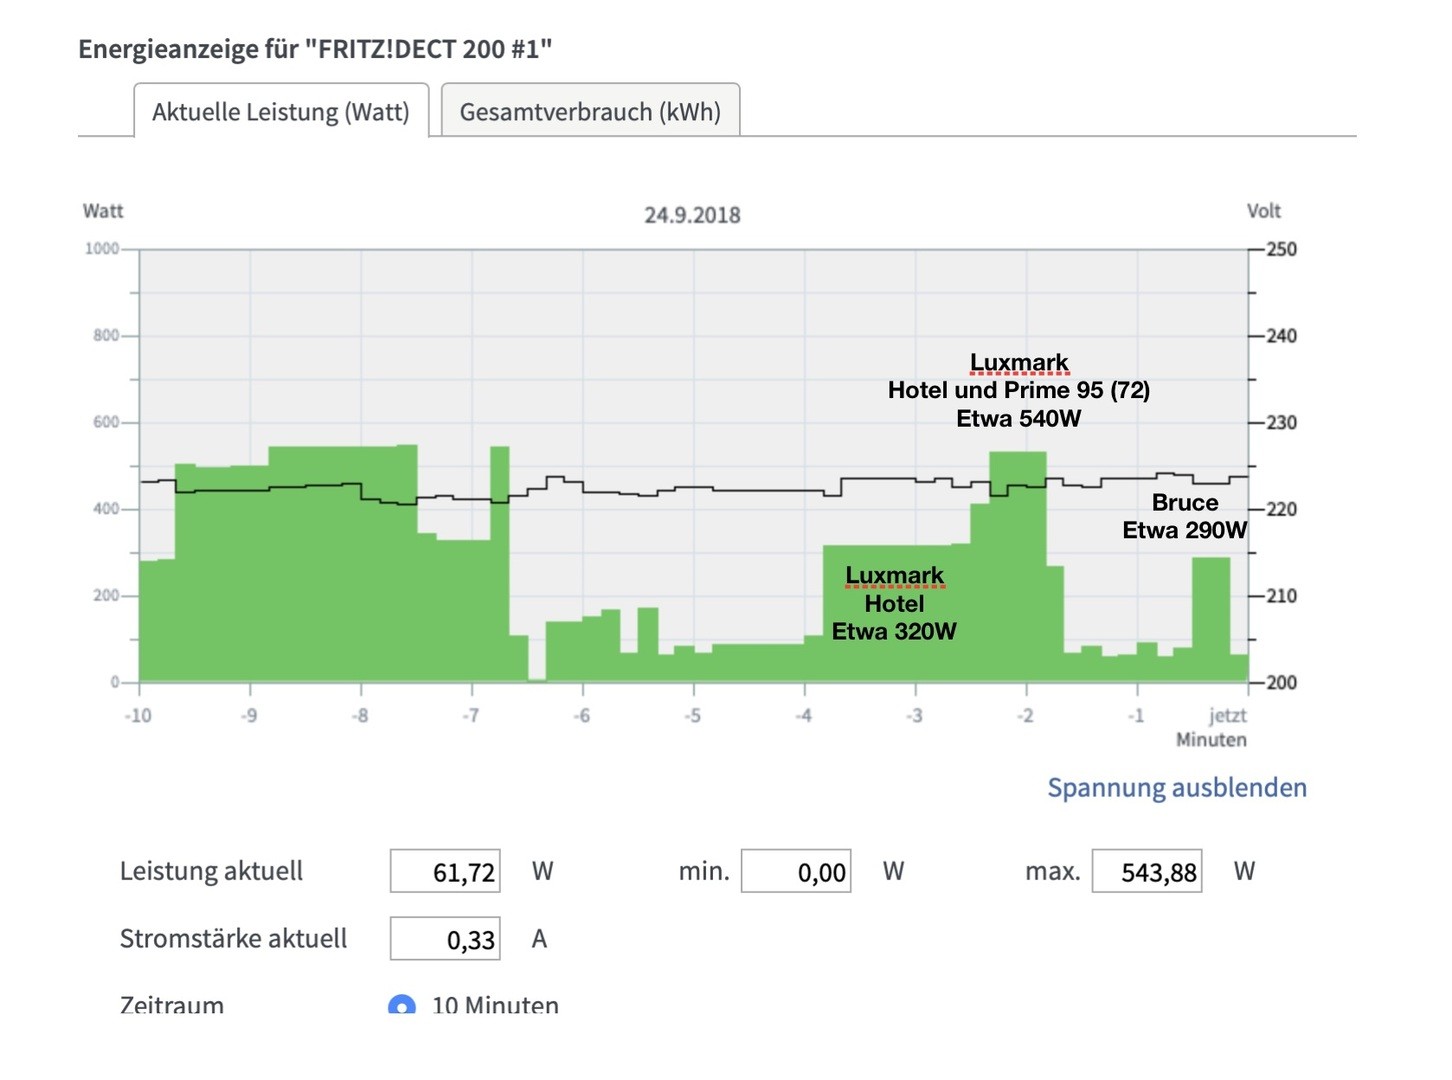Click the "Spannung ausblenden" link

[1176, 787]
